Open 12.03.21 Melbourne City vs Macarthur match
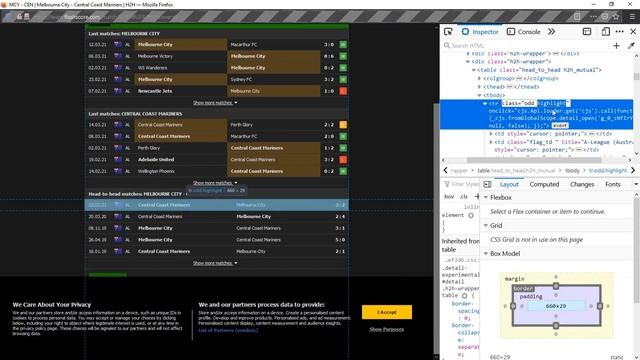Image resolution: width=640 pixels, height=360 pixels. coord(217,44)
